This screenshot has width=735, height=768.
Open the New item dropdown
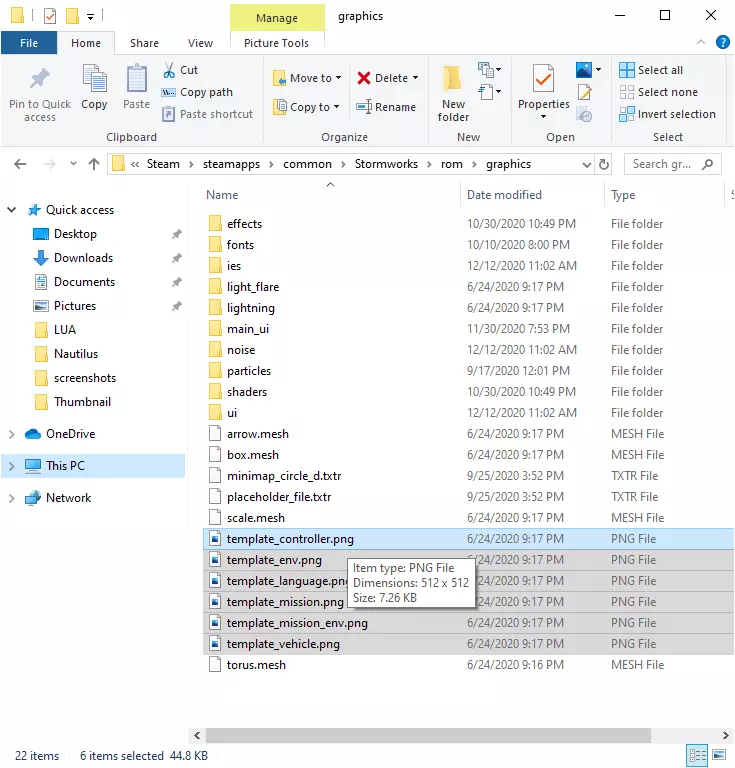coord(489,70)
